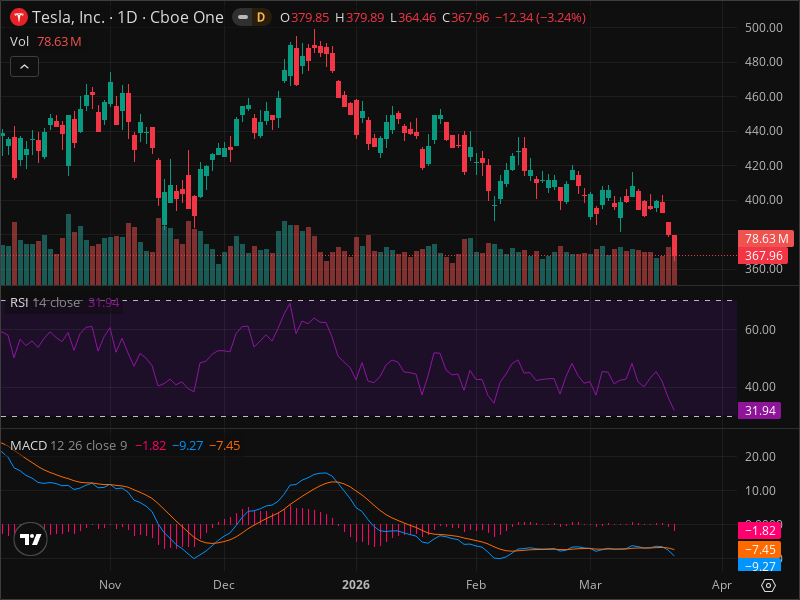
Task: Click the D delayed-data badge
Action: 261,17
